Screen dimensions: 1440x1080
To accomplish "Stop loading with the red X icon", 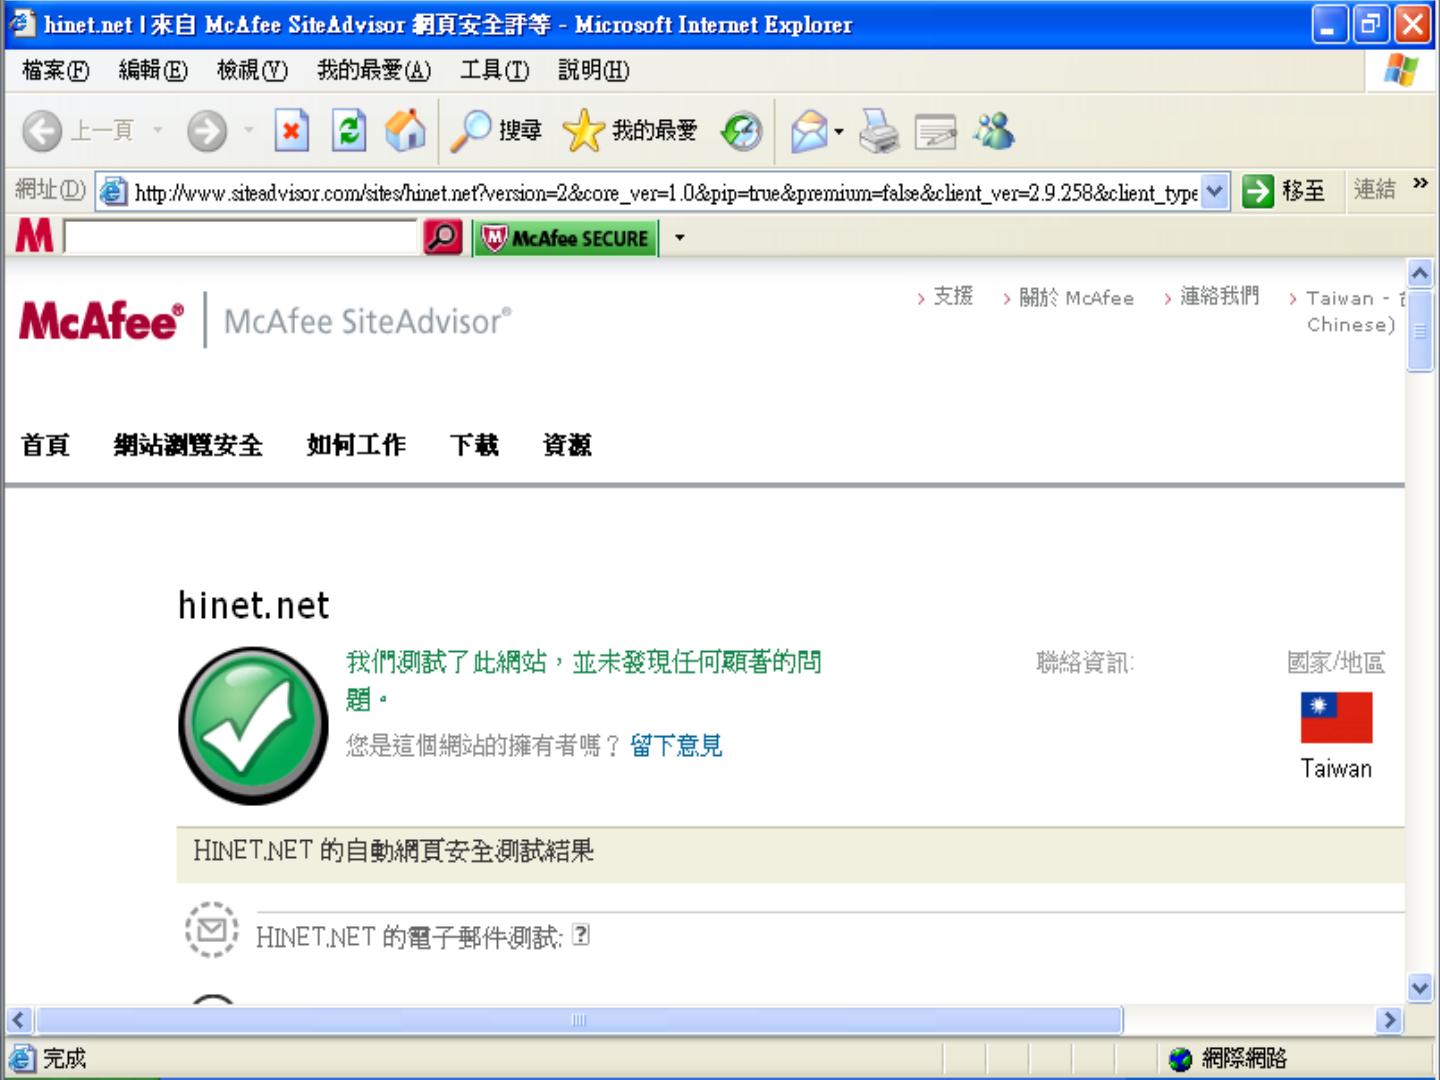I will point(291,131).
